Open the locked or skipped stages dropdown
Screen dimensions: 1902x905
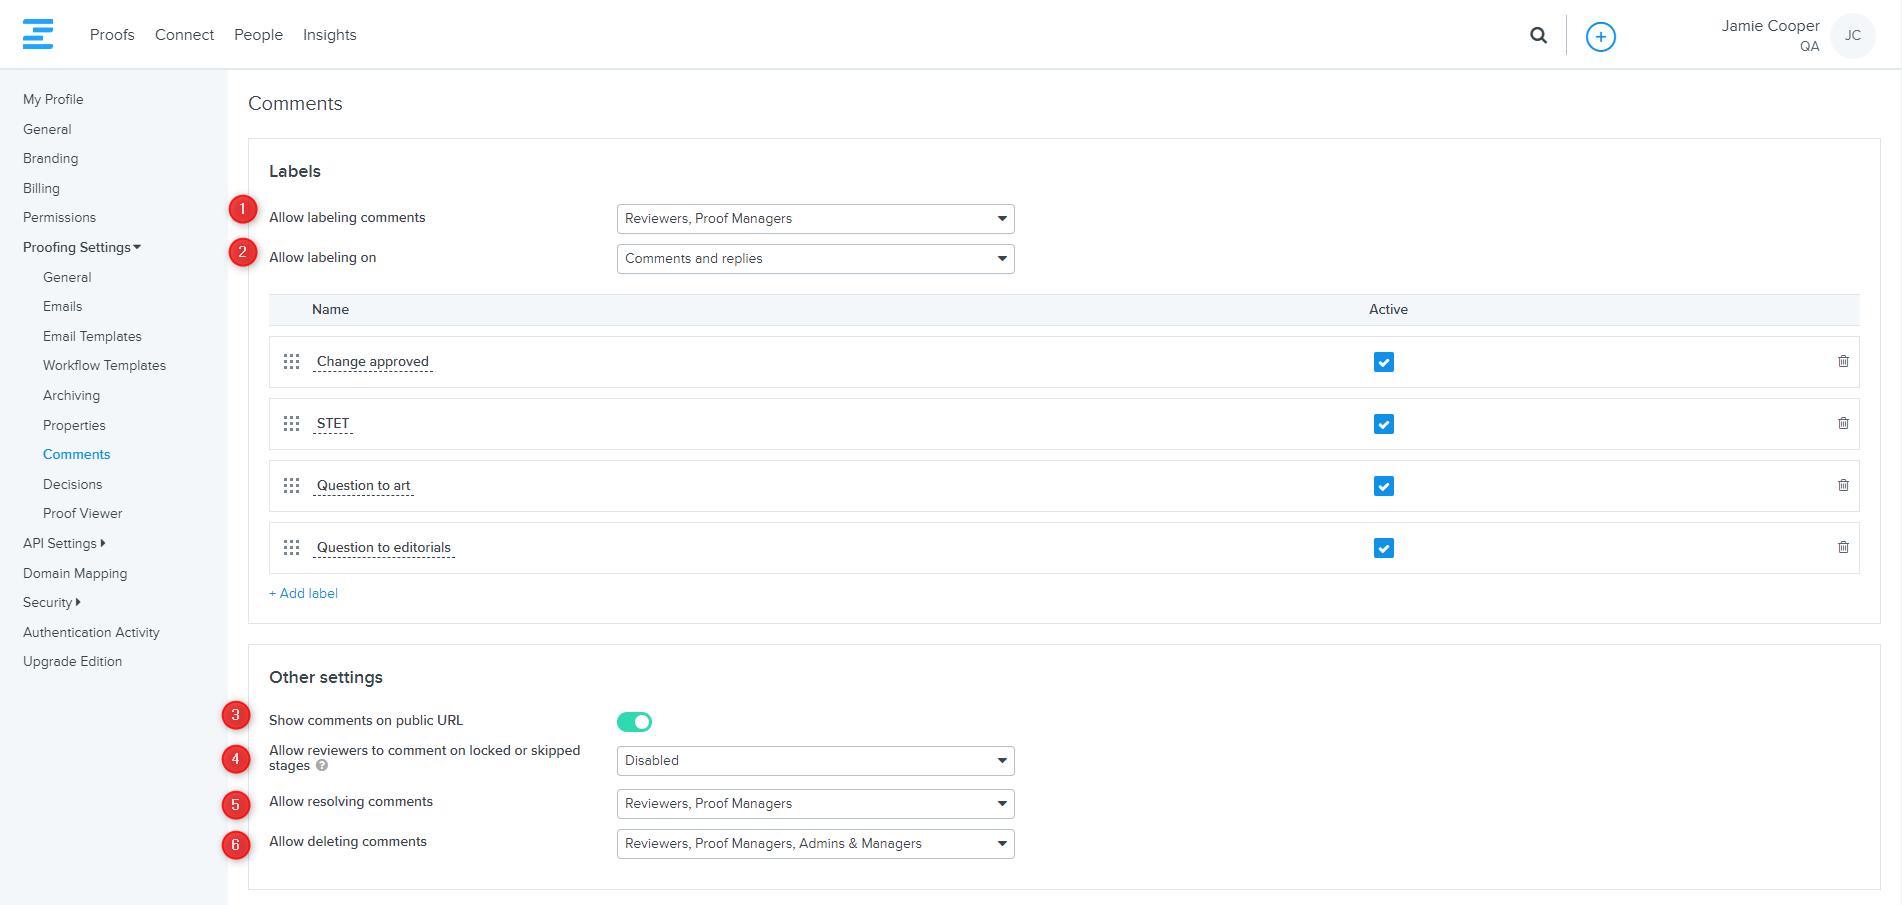(815, 761)
